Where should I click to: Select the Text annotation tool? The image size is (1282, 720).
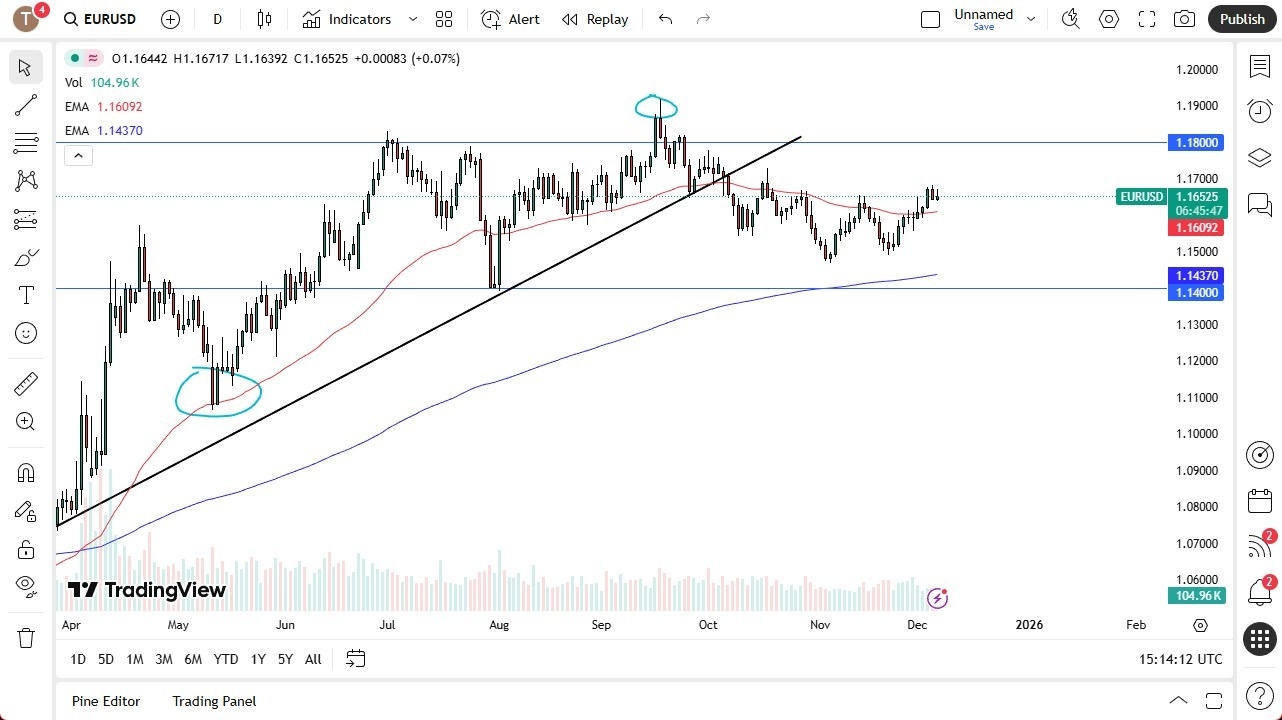[25, 295]
